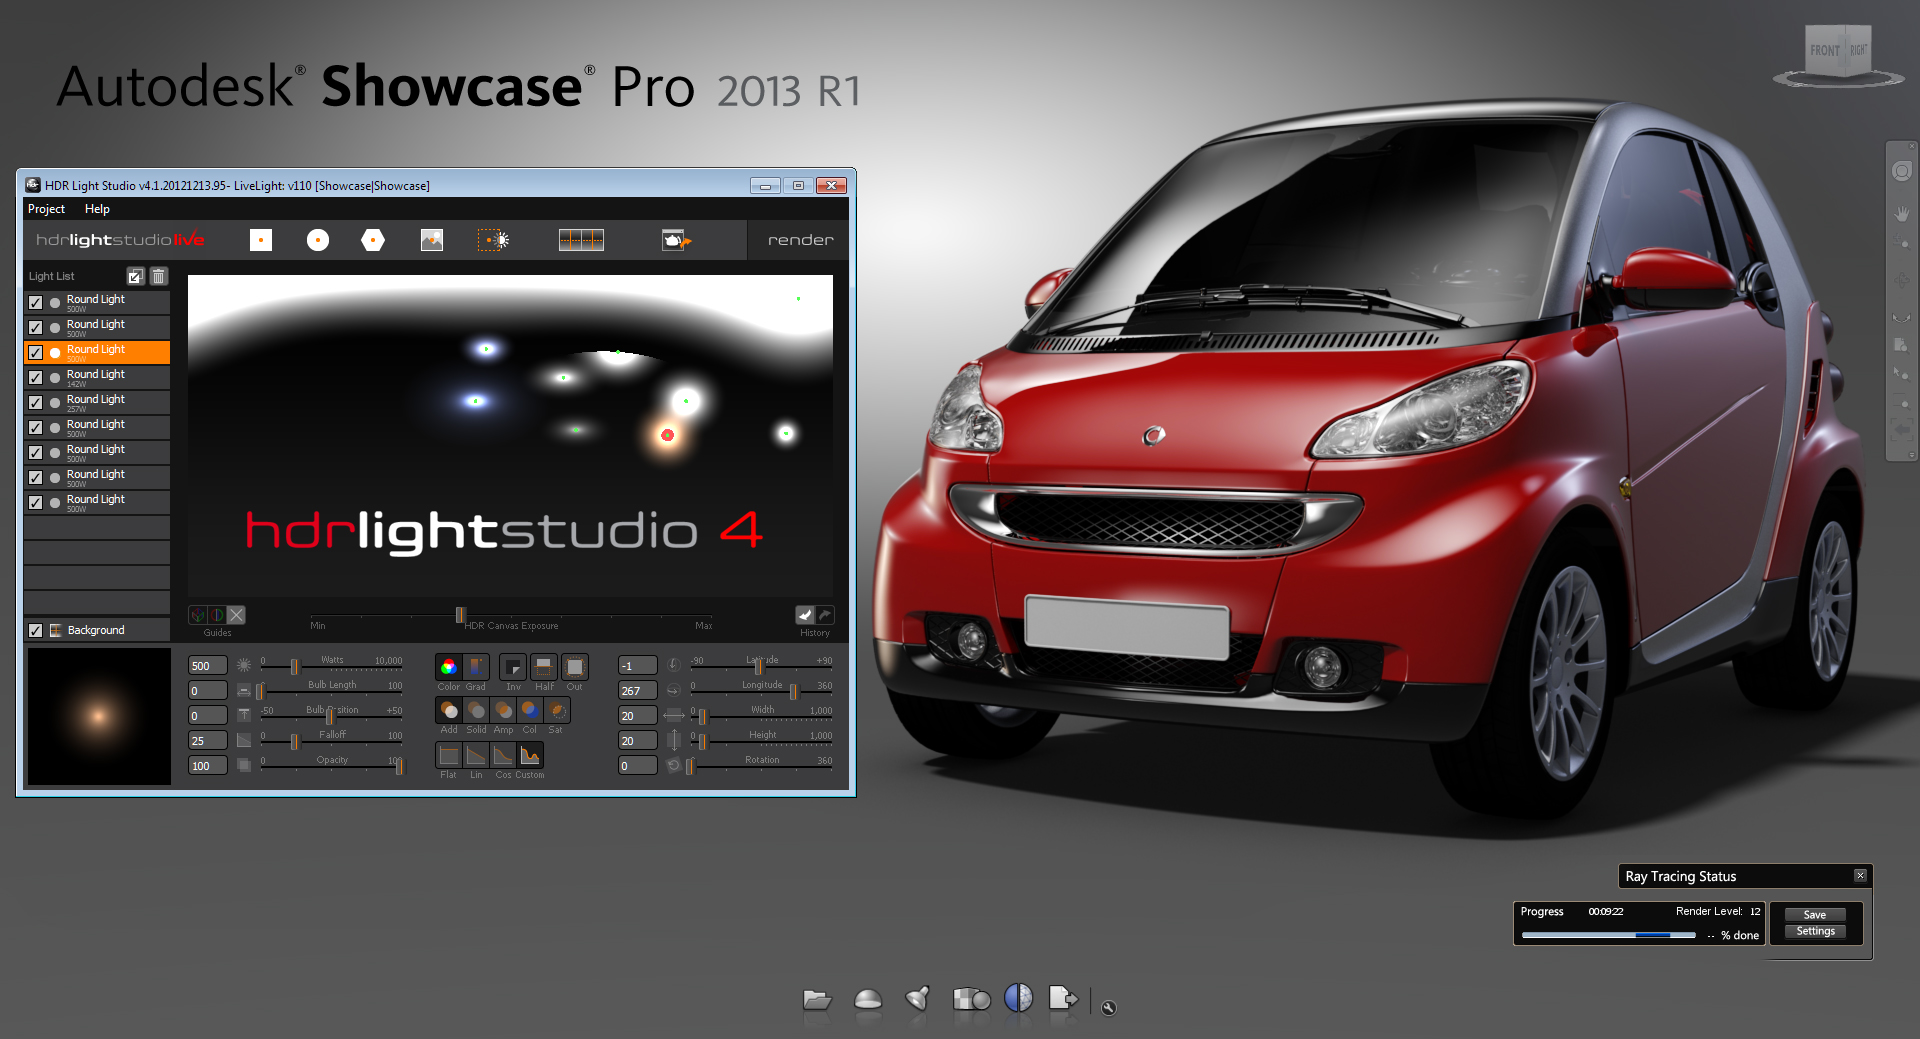Select the Cos falloff icon
Image resolution: width=1920 pixels, height=1039 pixels.
point(503,755)
